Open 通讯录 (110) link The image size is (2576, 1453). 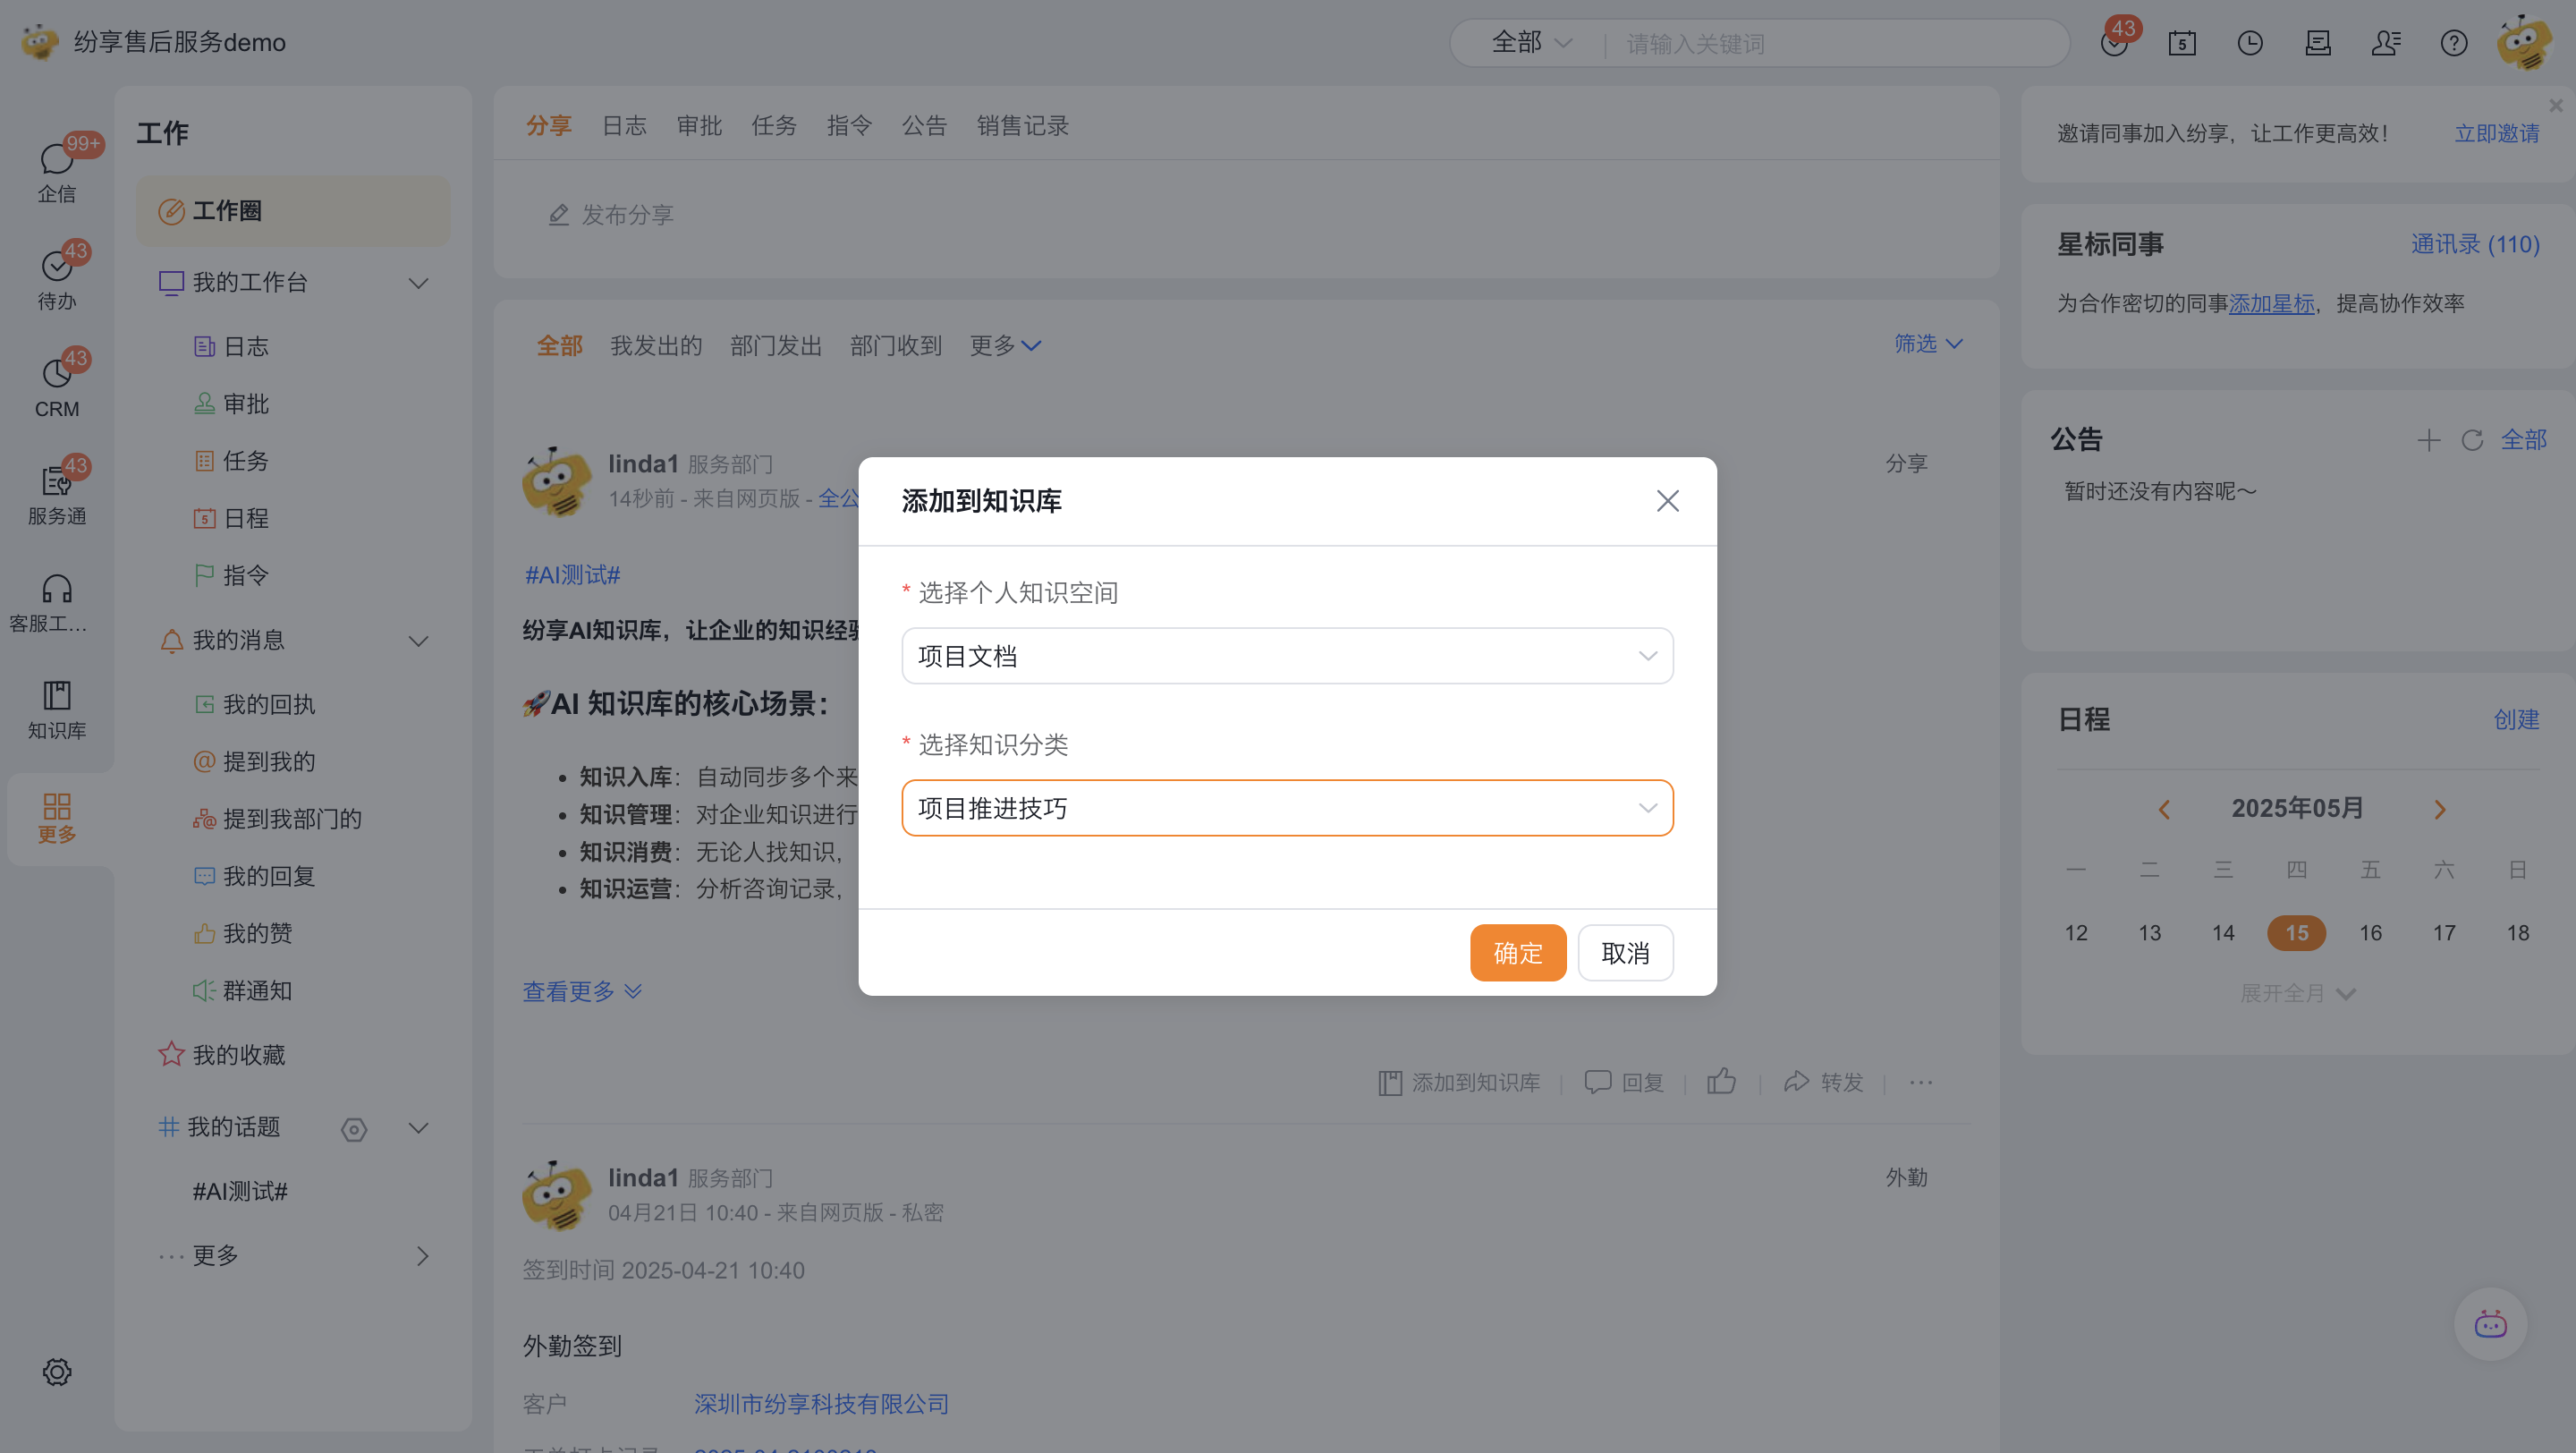pyautogui.click(x=2475, y=244)
